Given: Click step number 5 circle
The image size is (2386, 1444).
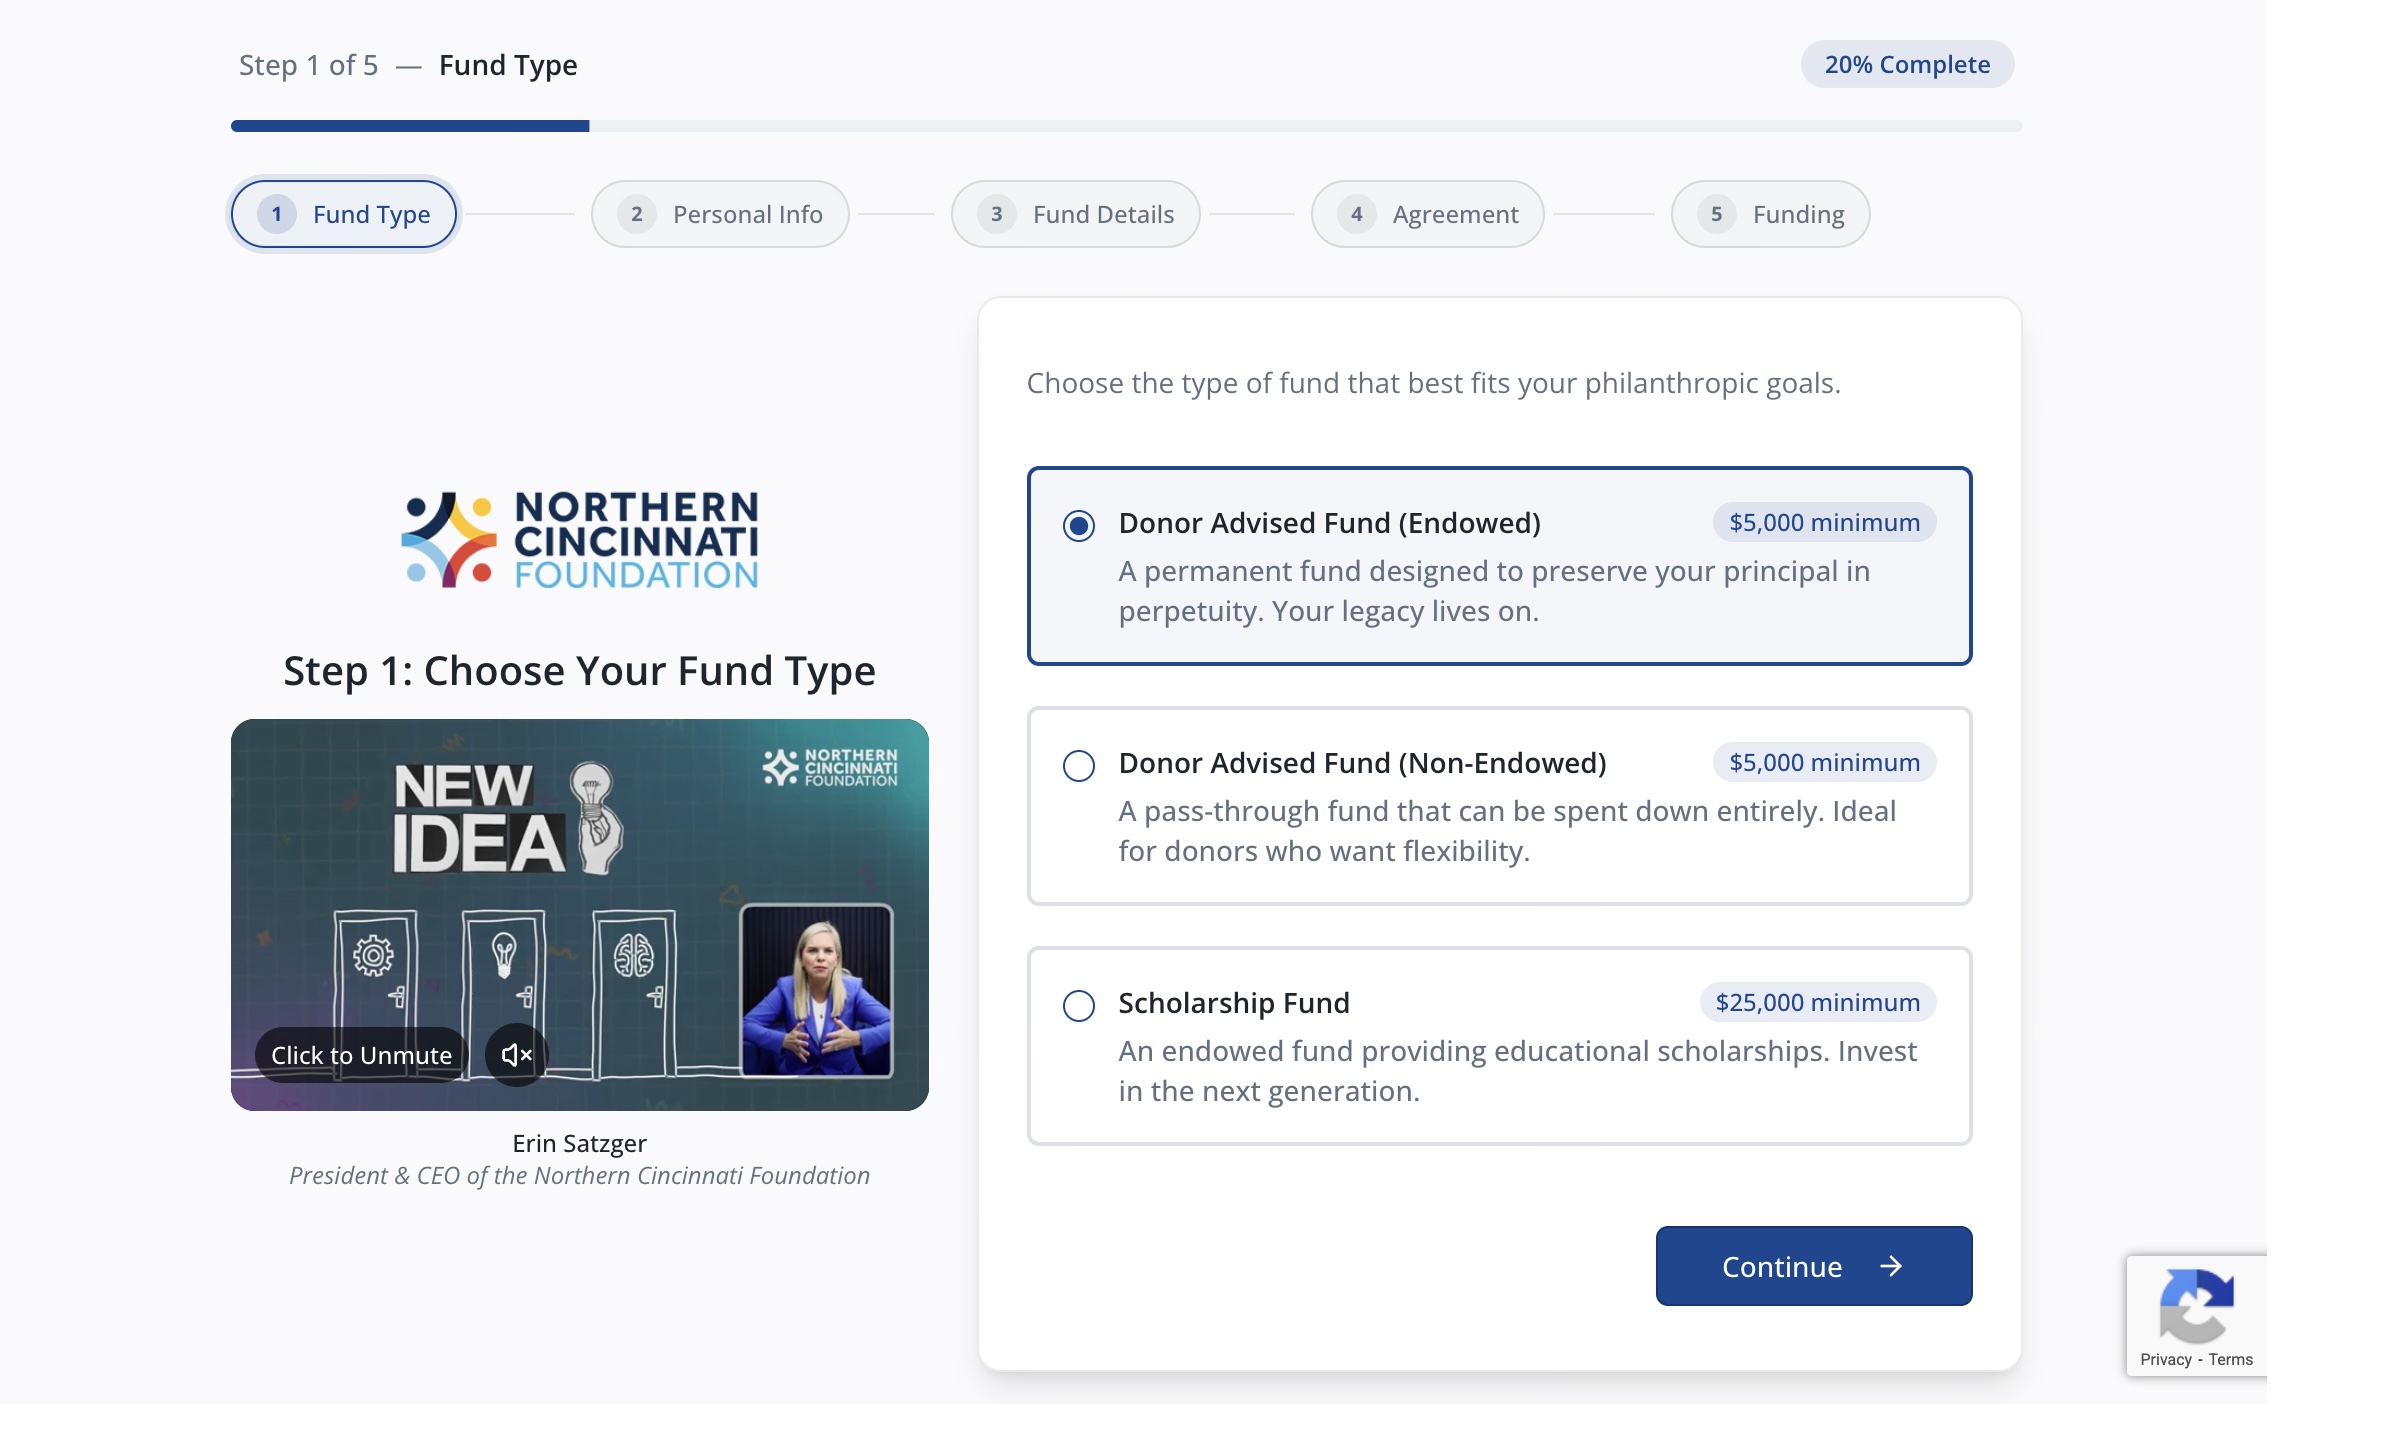Looking at the screenshot, I should click(x=1716, y=214).
